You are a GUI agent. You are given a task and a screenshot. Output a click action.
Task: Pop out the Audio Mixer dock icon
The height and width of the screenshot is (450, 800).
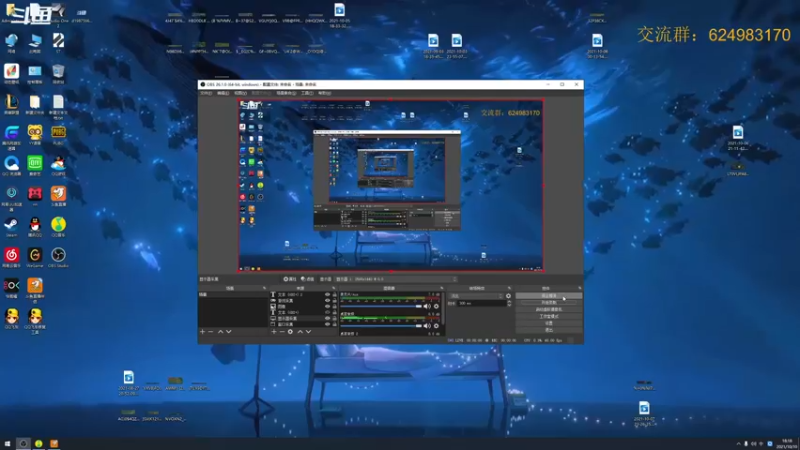tap(442, 288)
